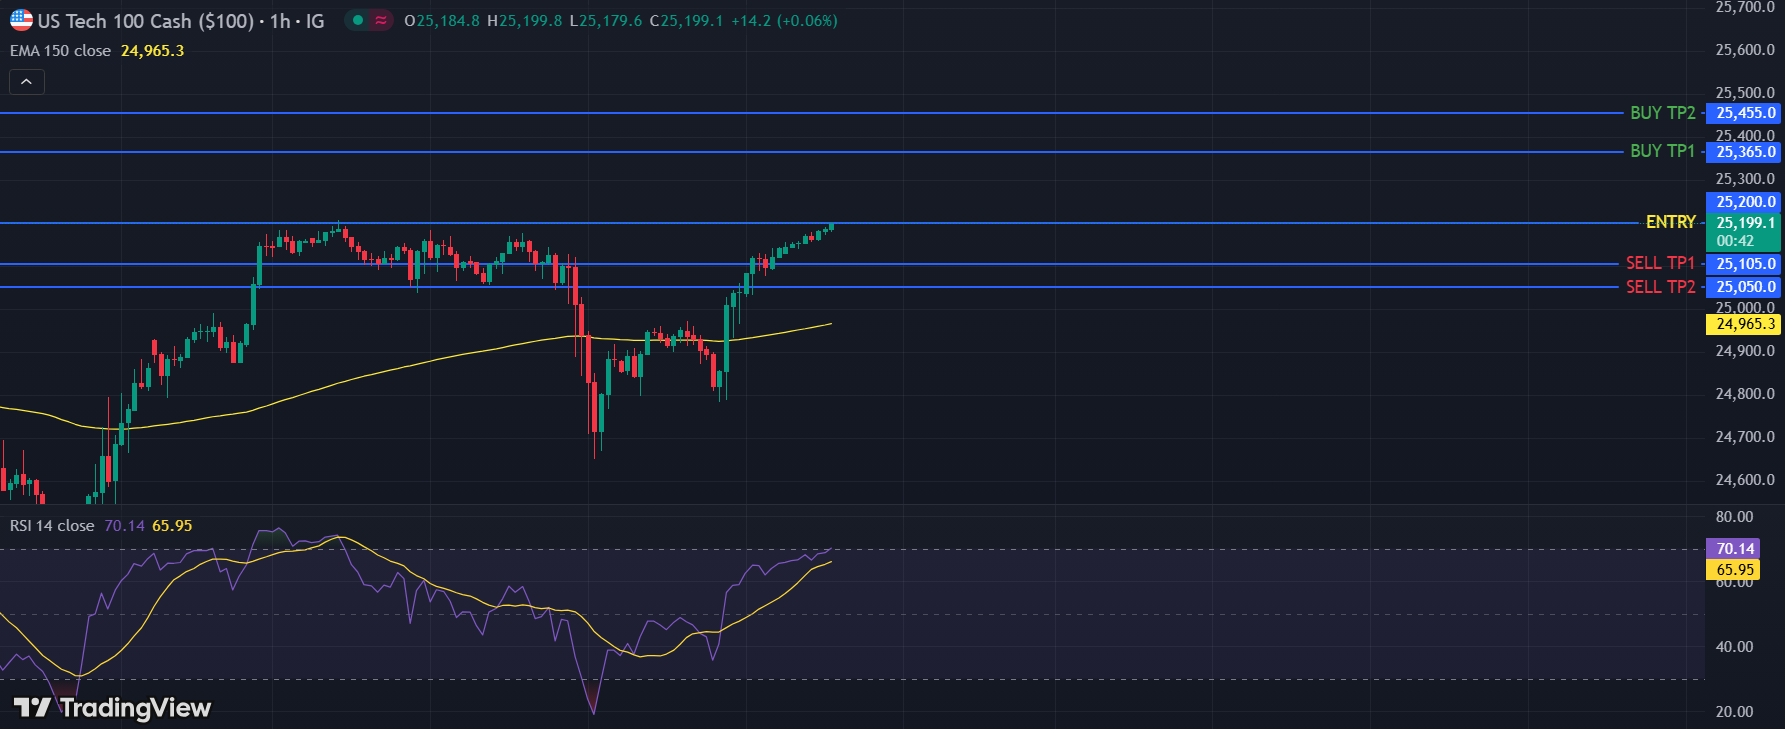Click the green market status dot
The width and height of the screenshot is (1785, 729).
[x=357, y=20]
